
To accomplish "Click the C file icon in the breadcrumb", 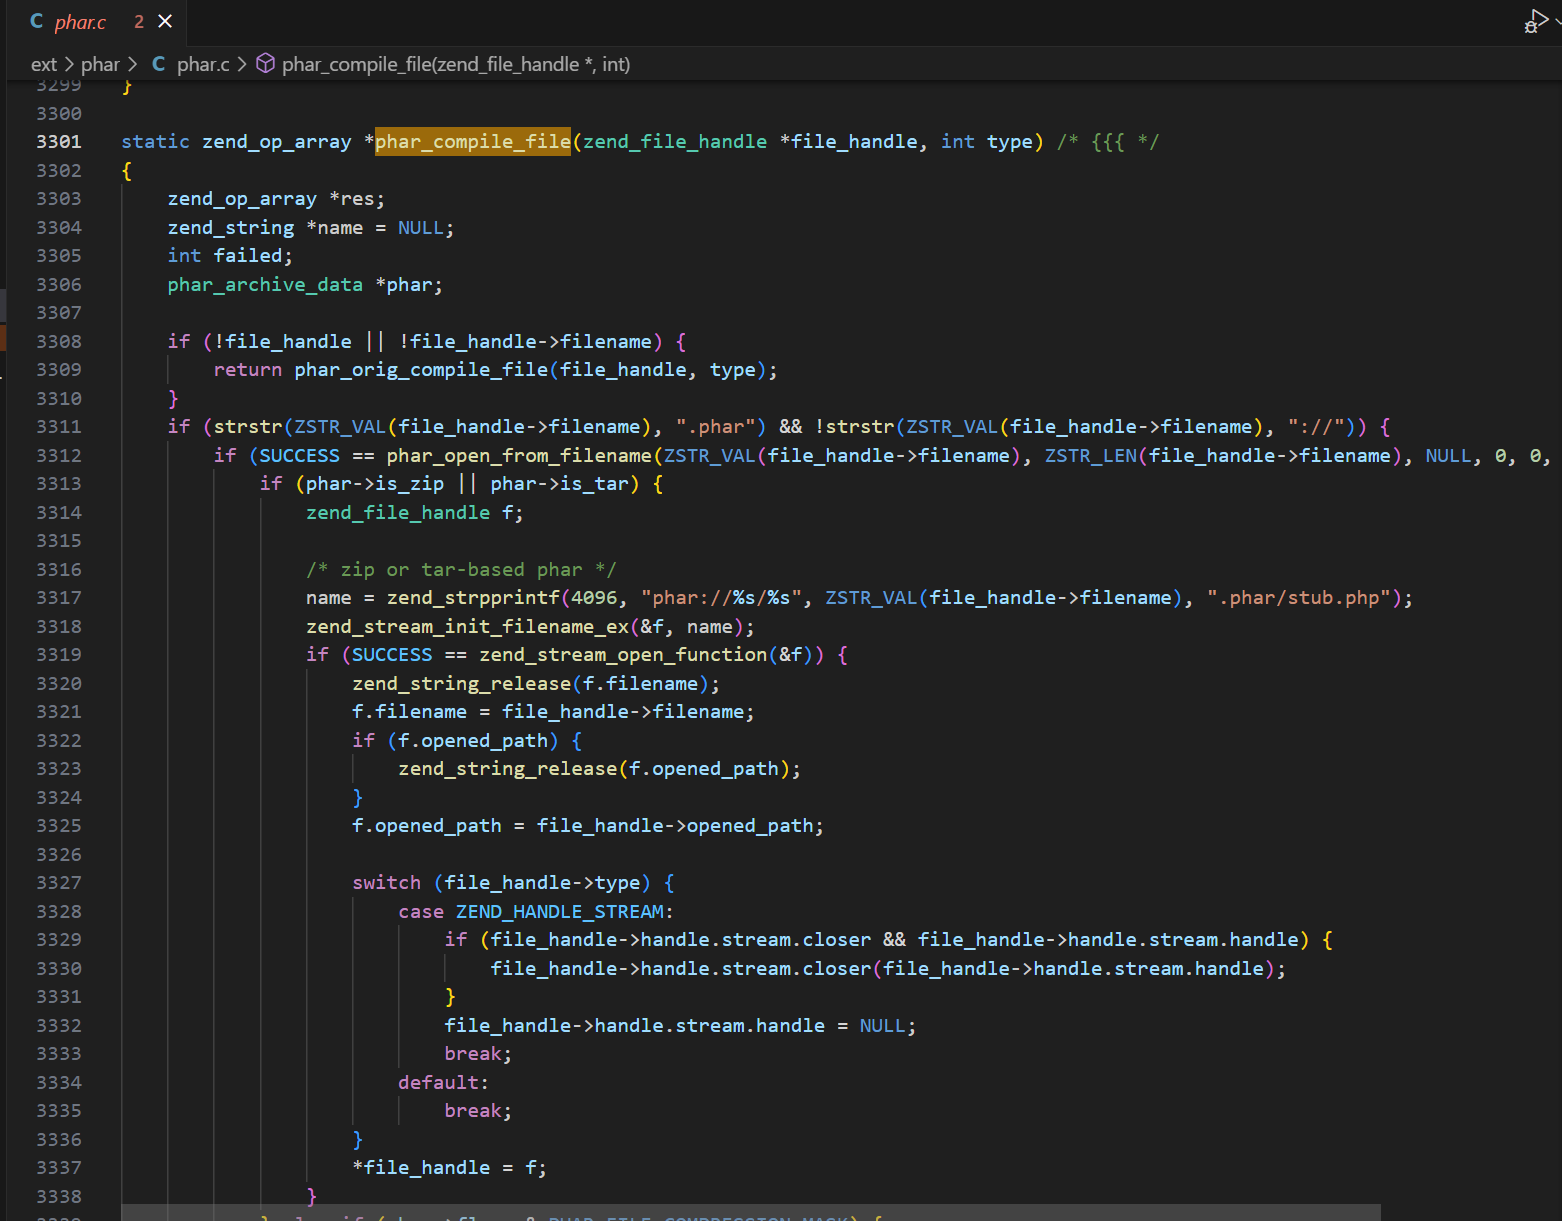I will pos(158,64).
